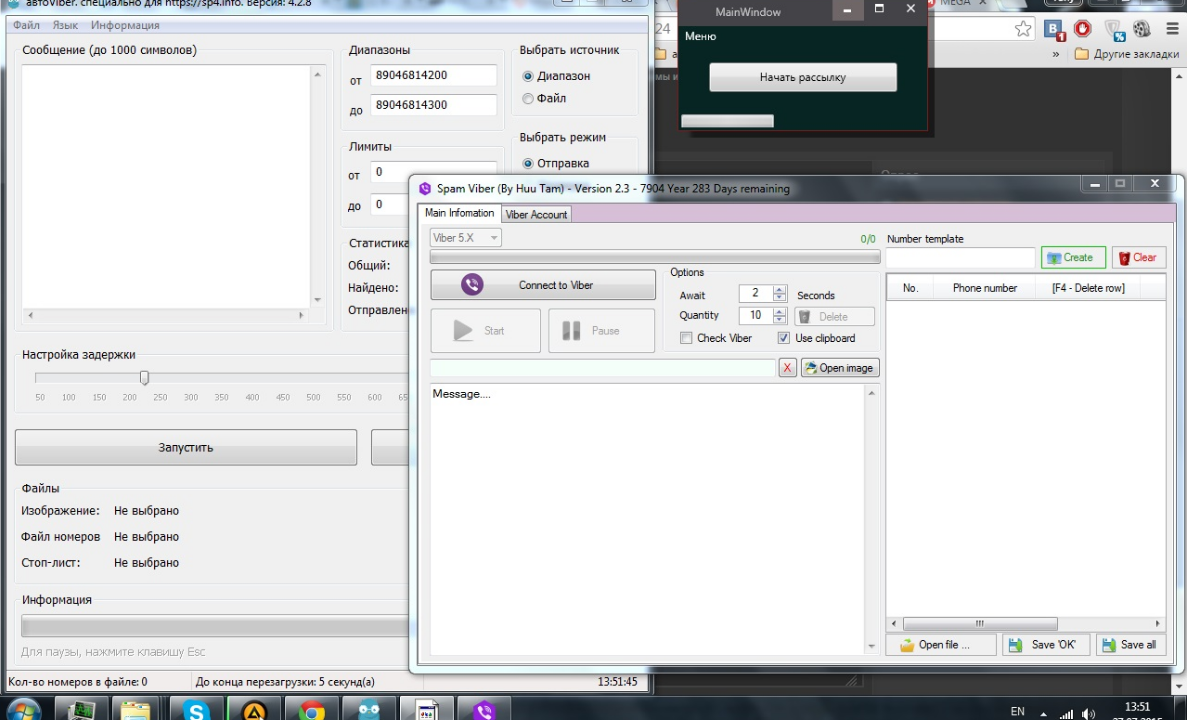This screenshot has width=1187, height=720.
Task: Increase the Await seconds spinner
Action: point(780,290)
